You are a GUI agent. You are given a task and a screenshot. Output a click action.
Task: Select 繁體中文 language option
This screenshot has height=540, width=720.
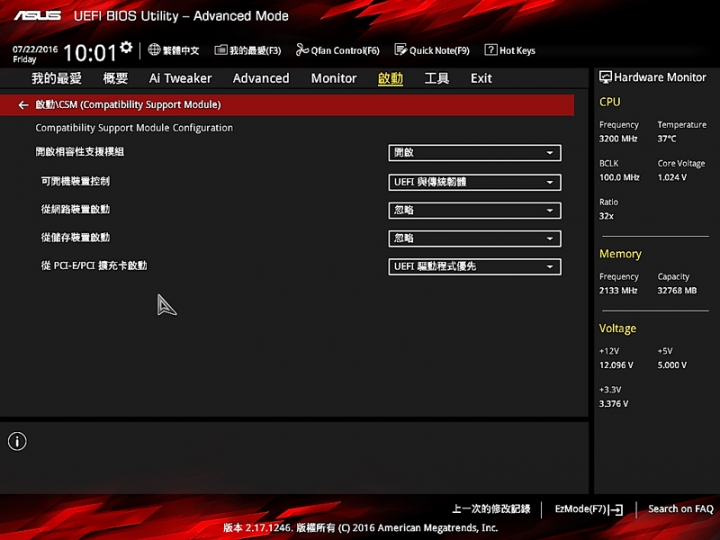pyautogui.click(x=181, y=51)
